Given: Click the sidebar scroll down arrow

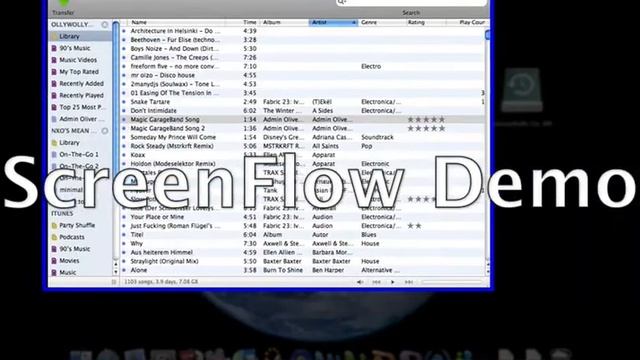Looking at the screenshot, I should click(x=116, y=271).
